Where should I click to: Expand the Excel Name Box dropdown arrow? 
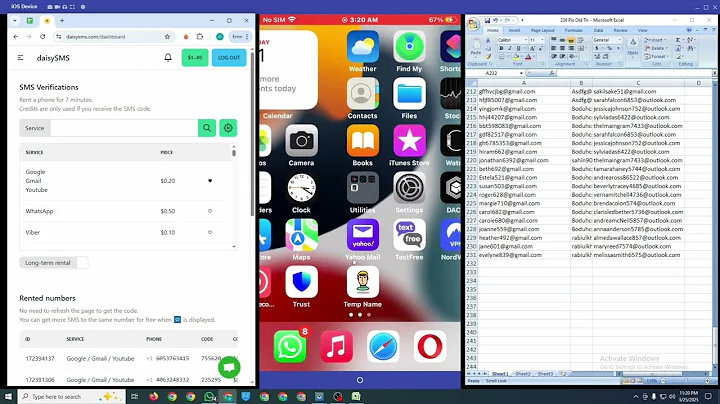coord(521,73)
